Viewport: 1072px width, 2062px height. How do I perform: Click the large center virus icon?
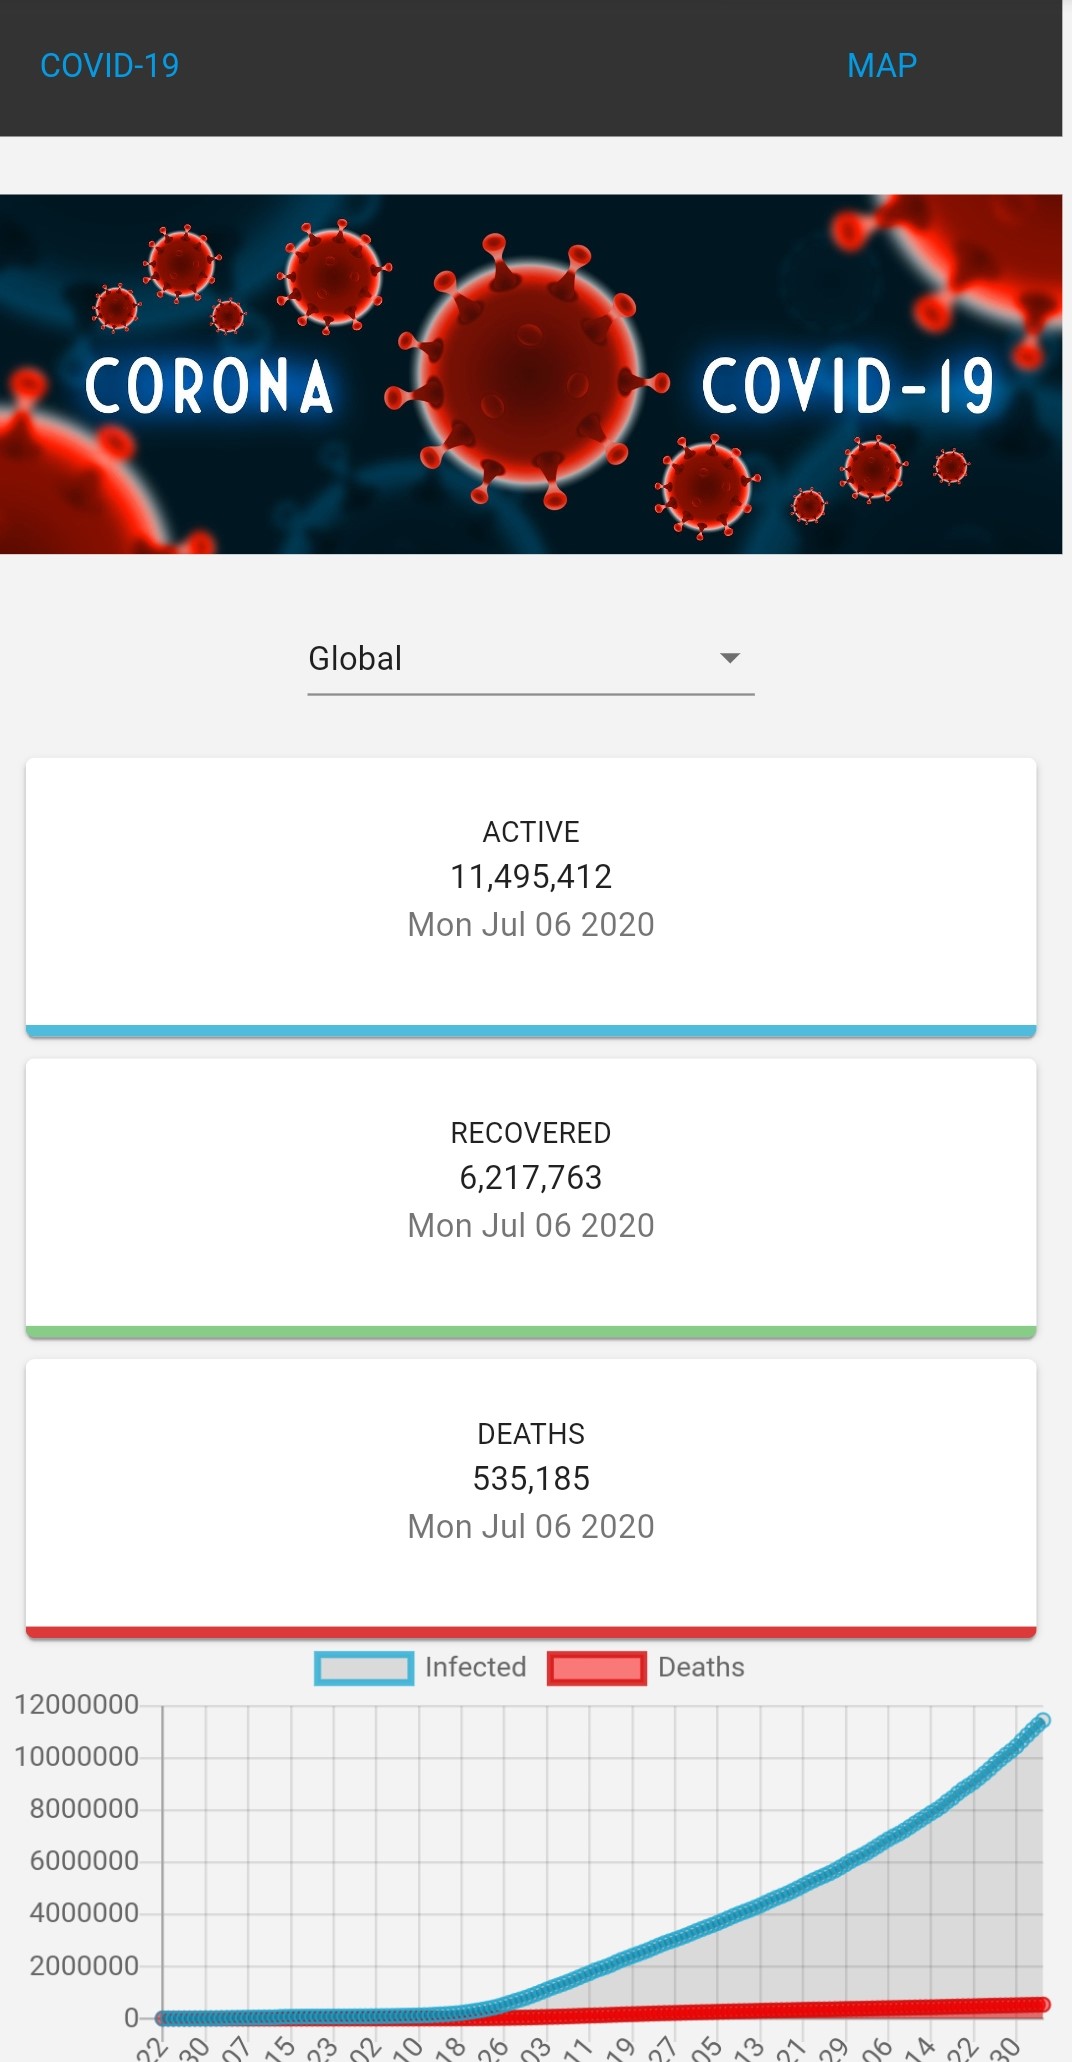[531, 372]
